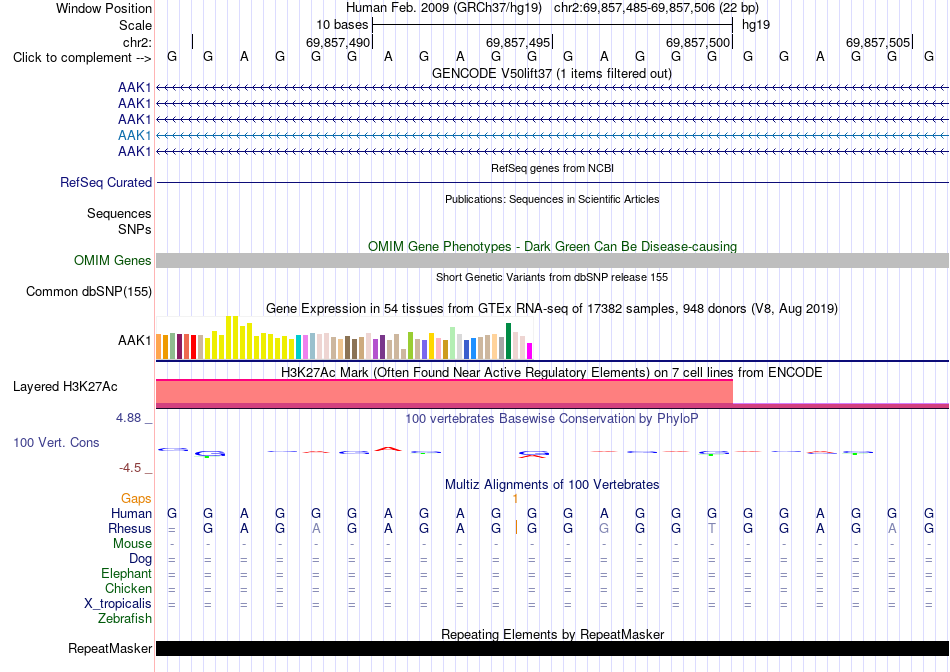This screenshot has width=950, height=672.
Task: Click the light blue AAK1 transcript label
Action: tap(135, 135)
